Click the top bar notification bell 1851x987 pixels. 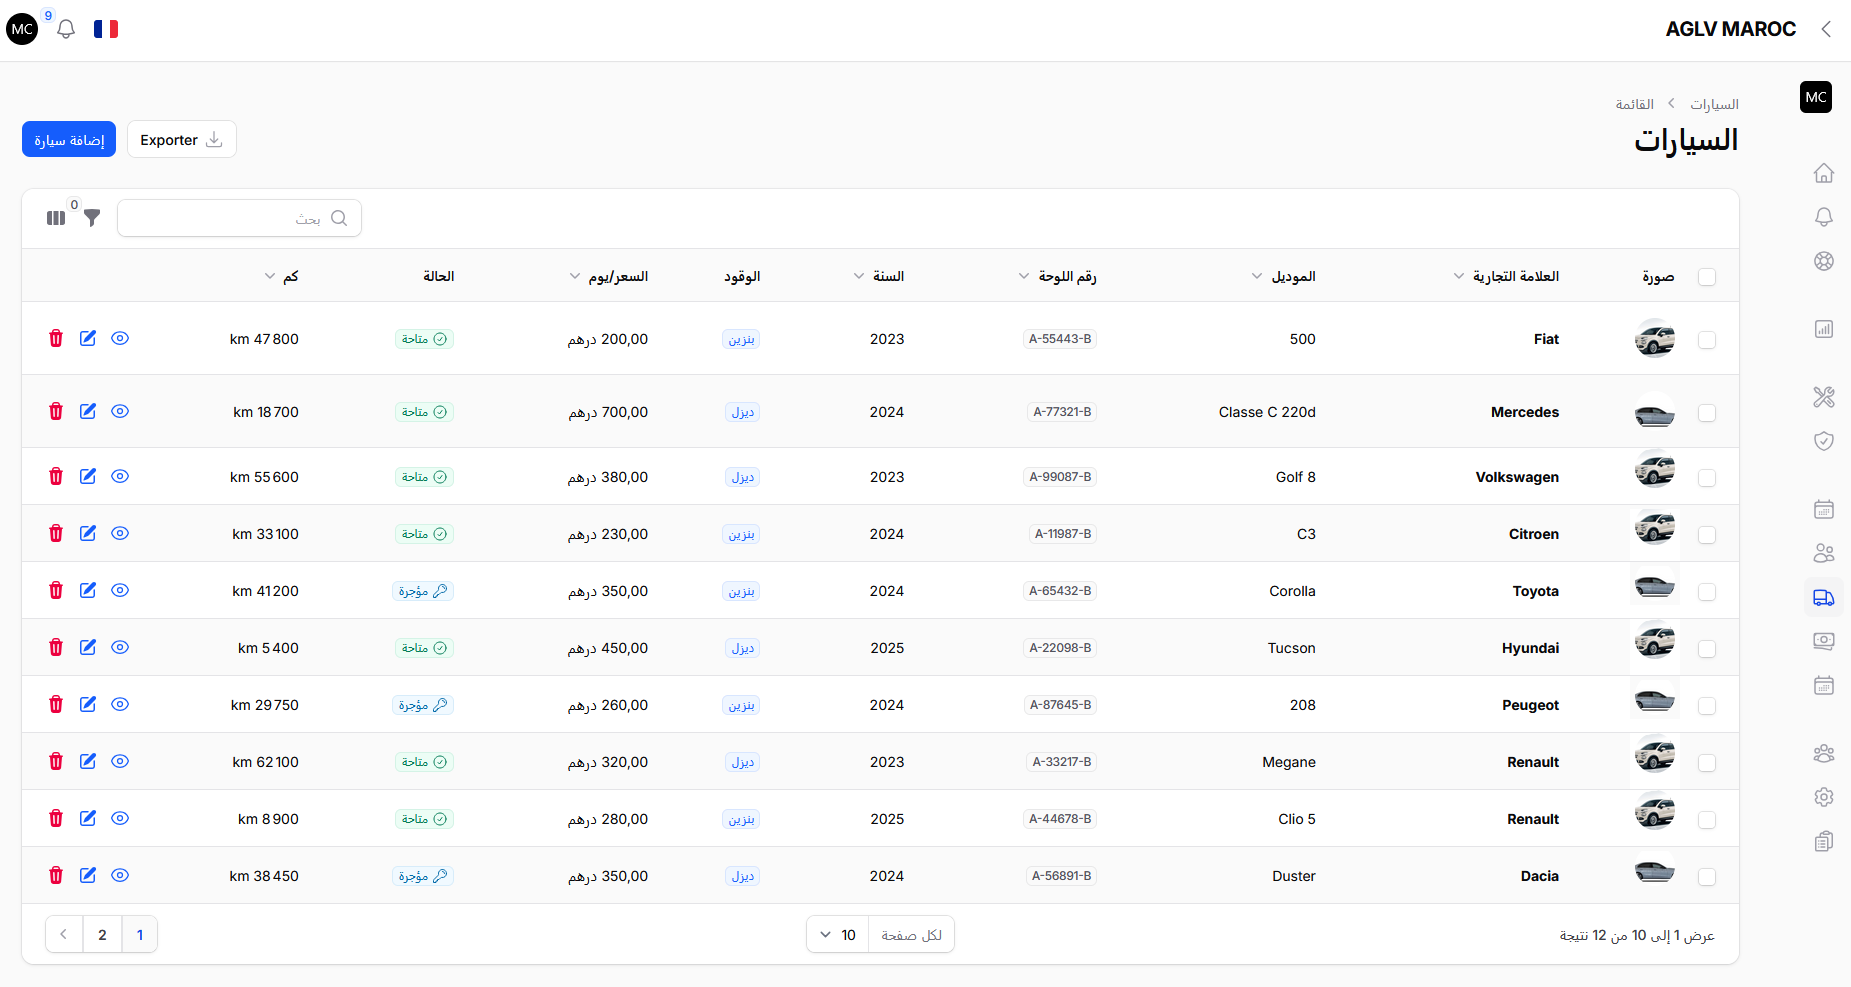pos(66,29)
